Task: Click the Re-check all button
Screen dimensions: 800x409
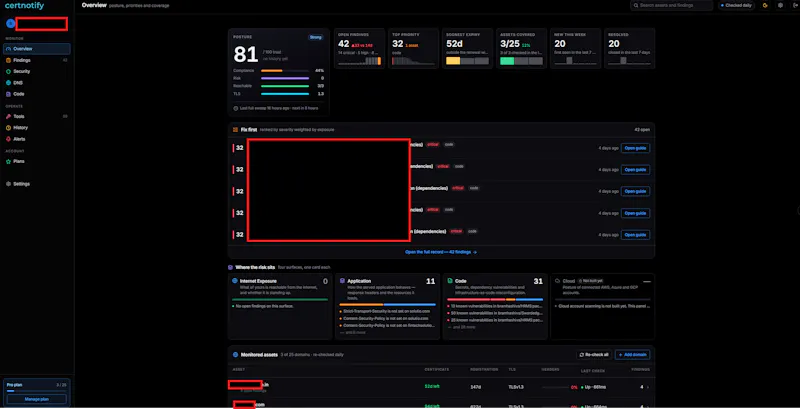Action: 594,354
